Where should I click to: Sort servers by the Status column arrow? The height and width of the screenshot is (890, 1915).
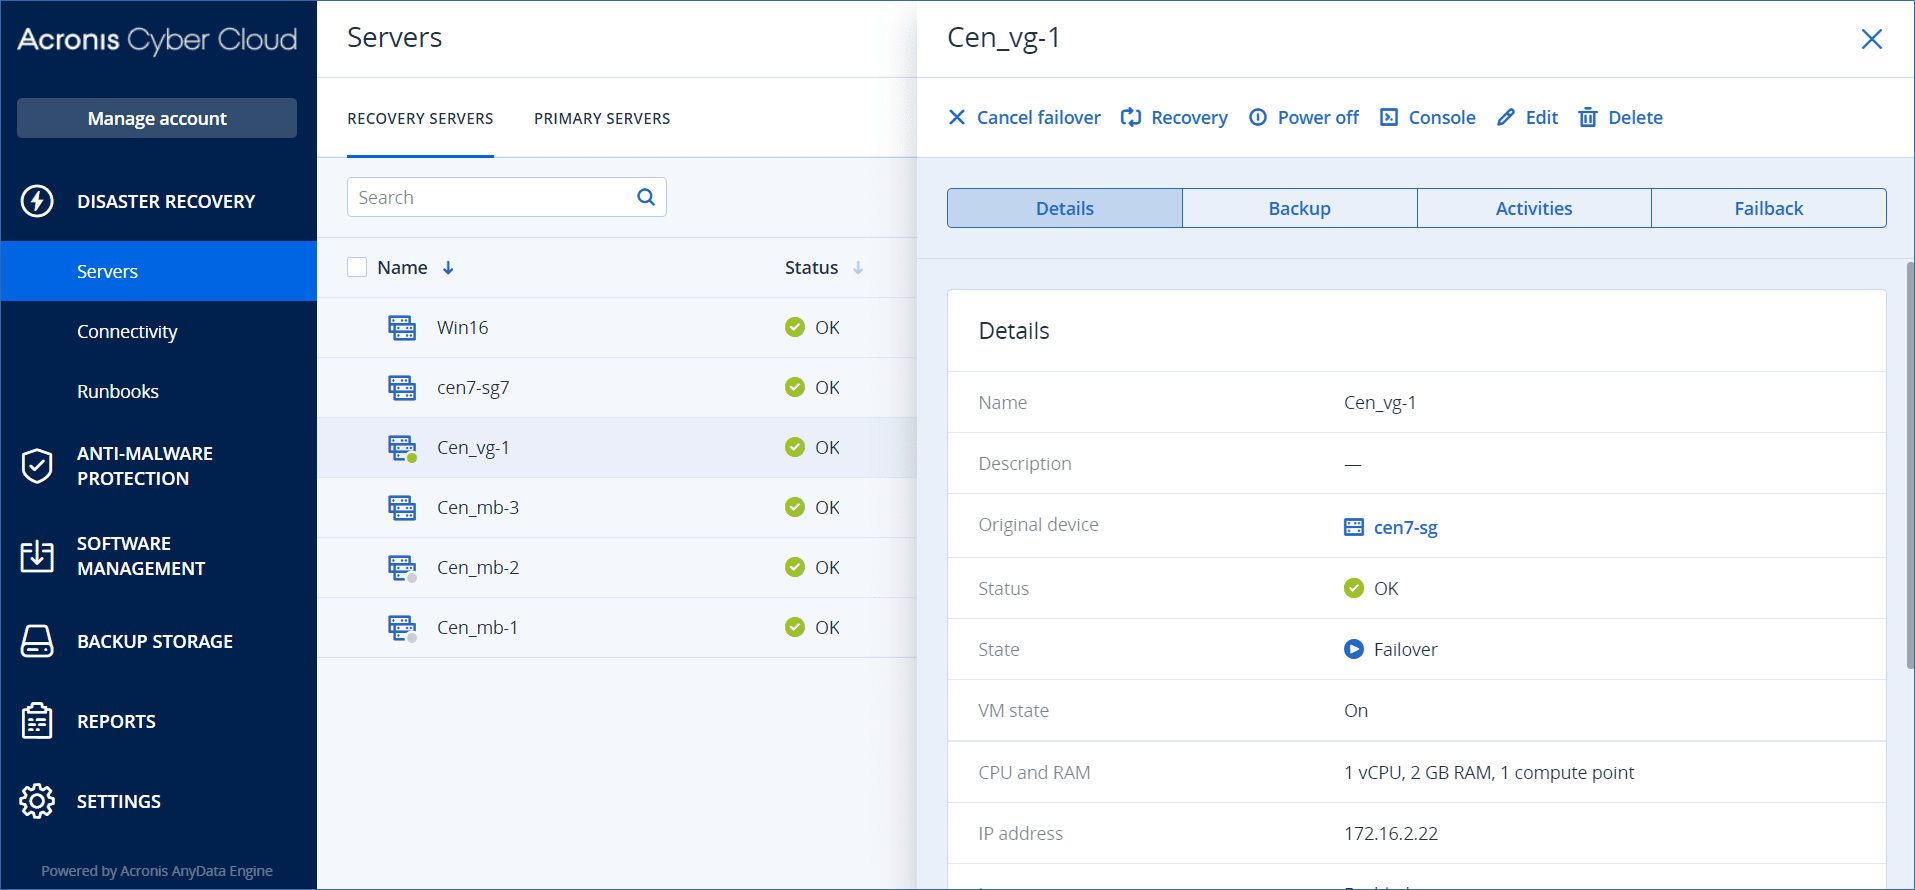pos(858,268)
